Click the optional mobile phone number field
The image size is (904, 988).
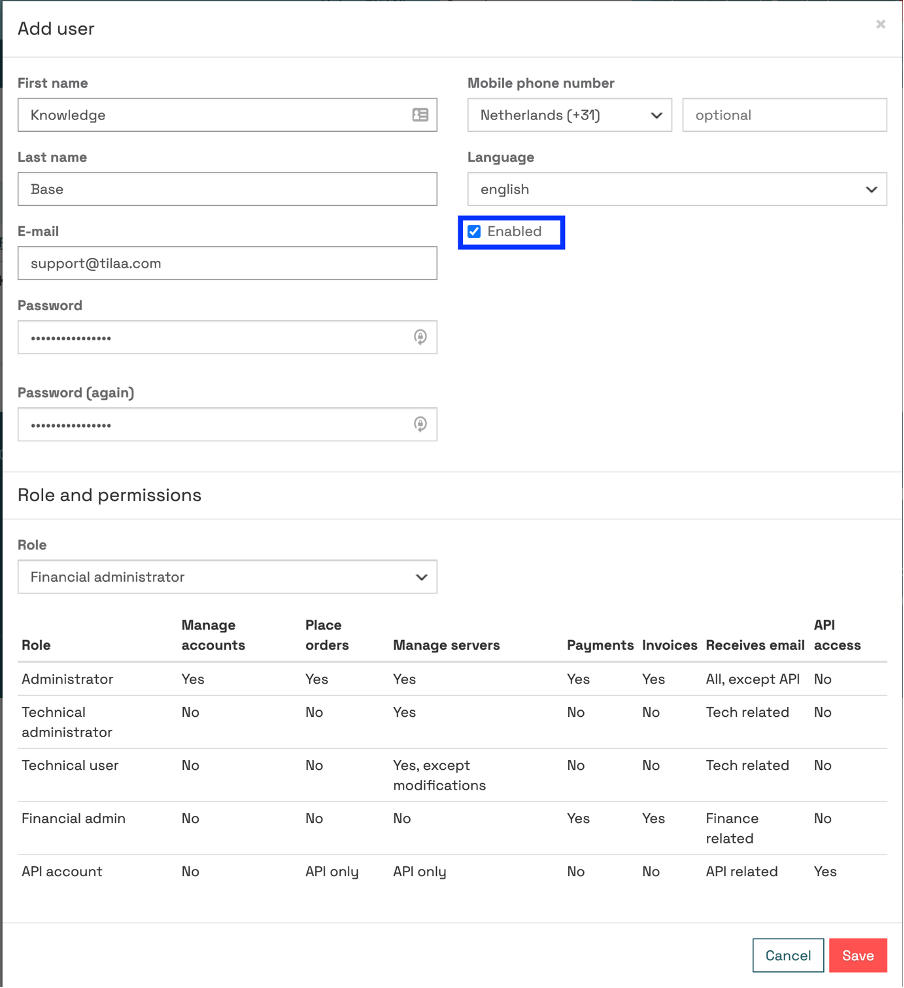point(784,115)
